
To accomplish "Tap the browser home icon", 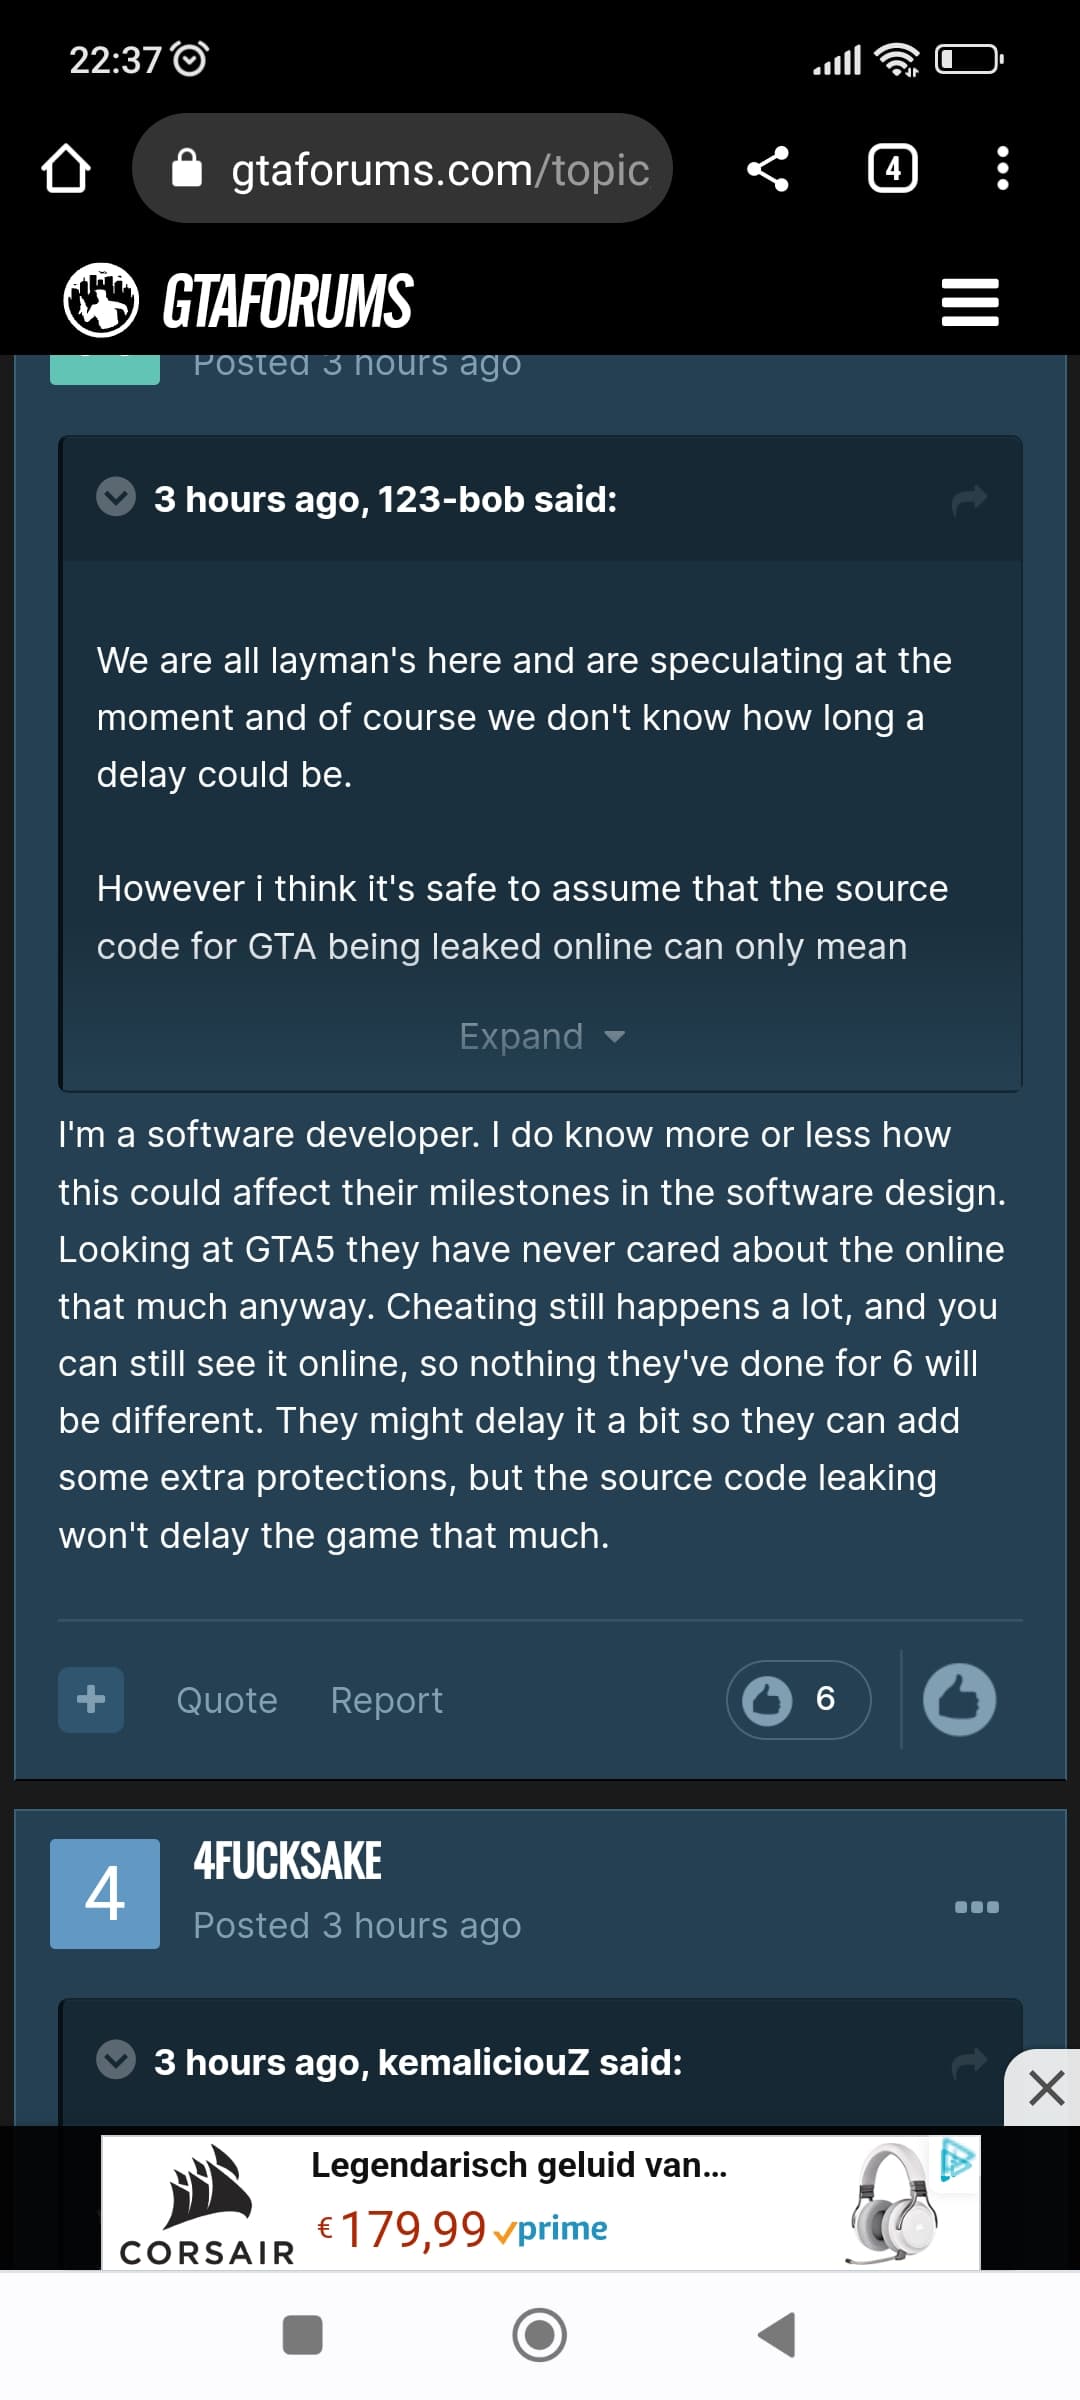I will [x=66, y=168].
